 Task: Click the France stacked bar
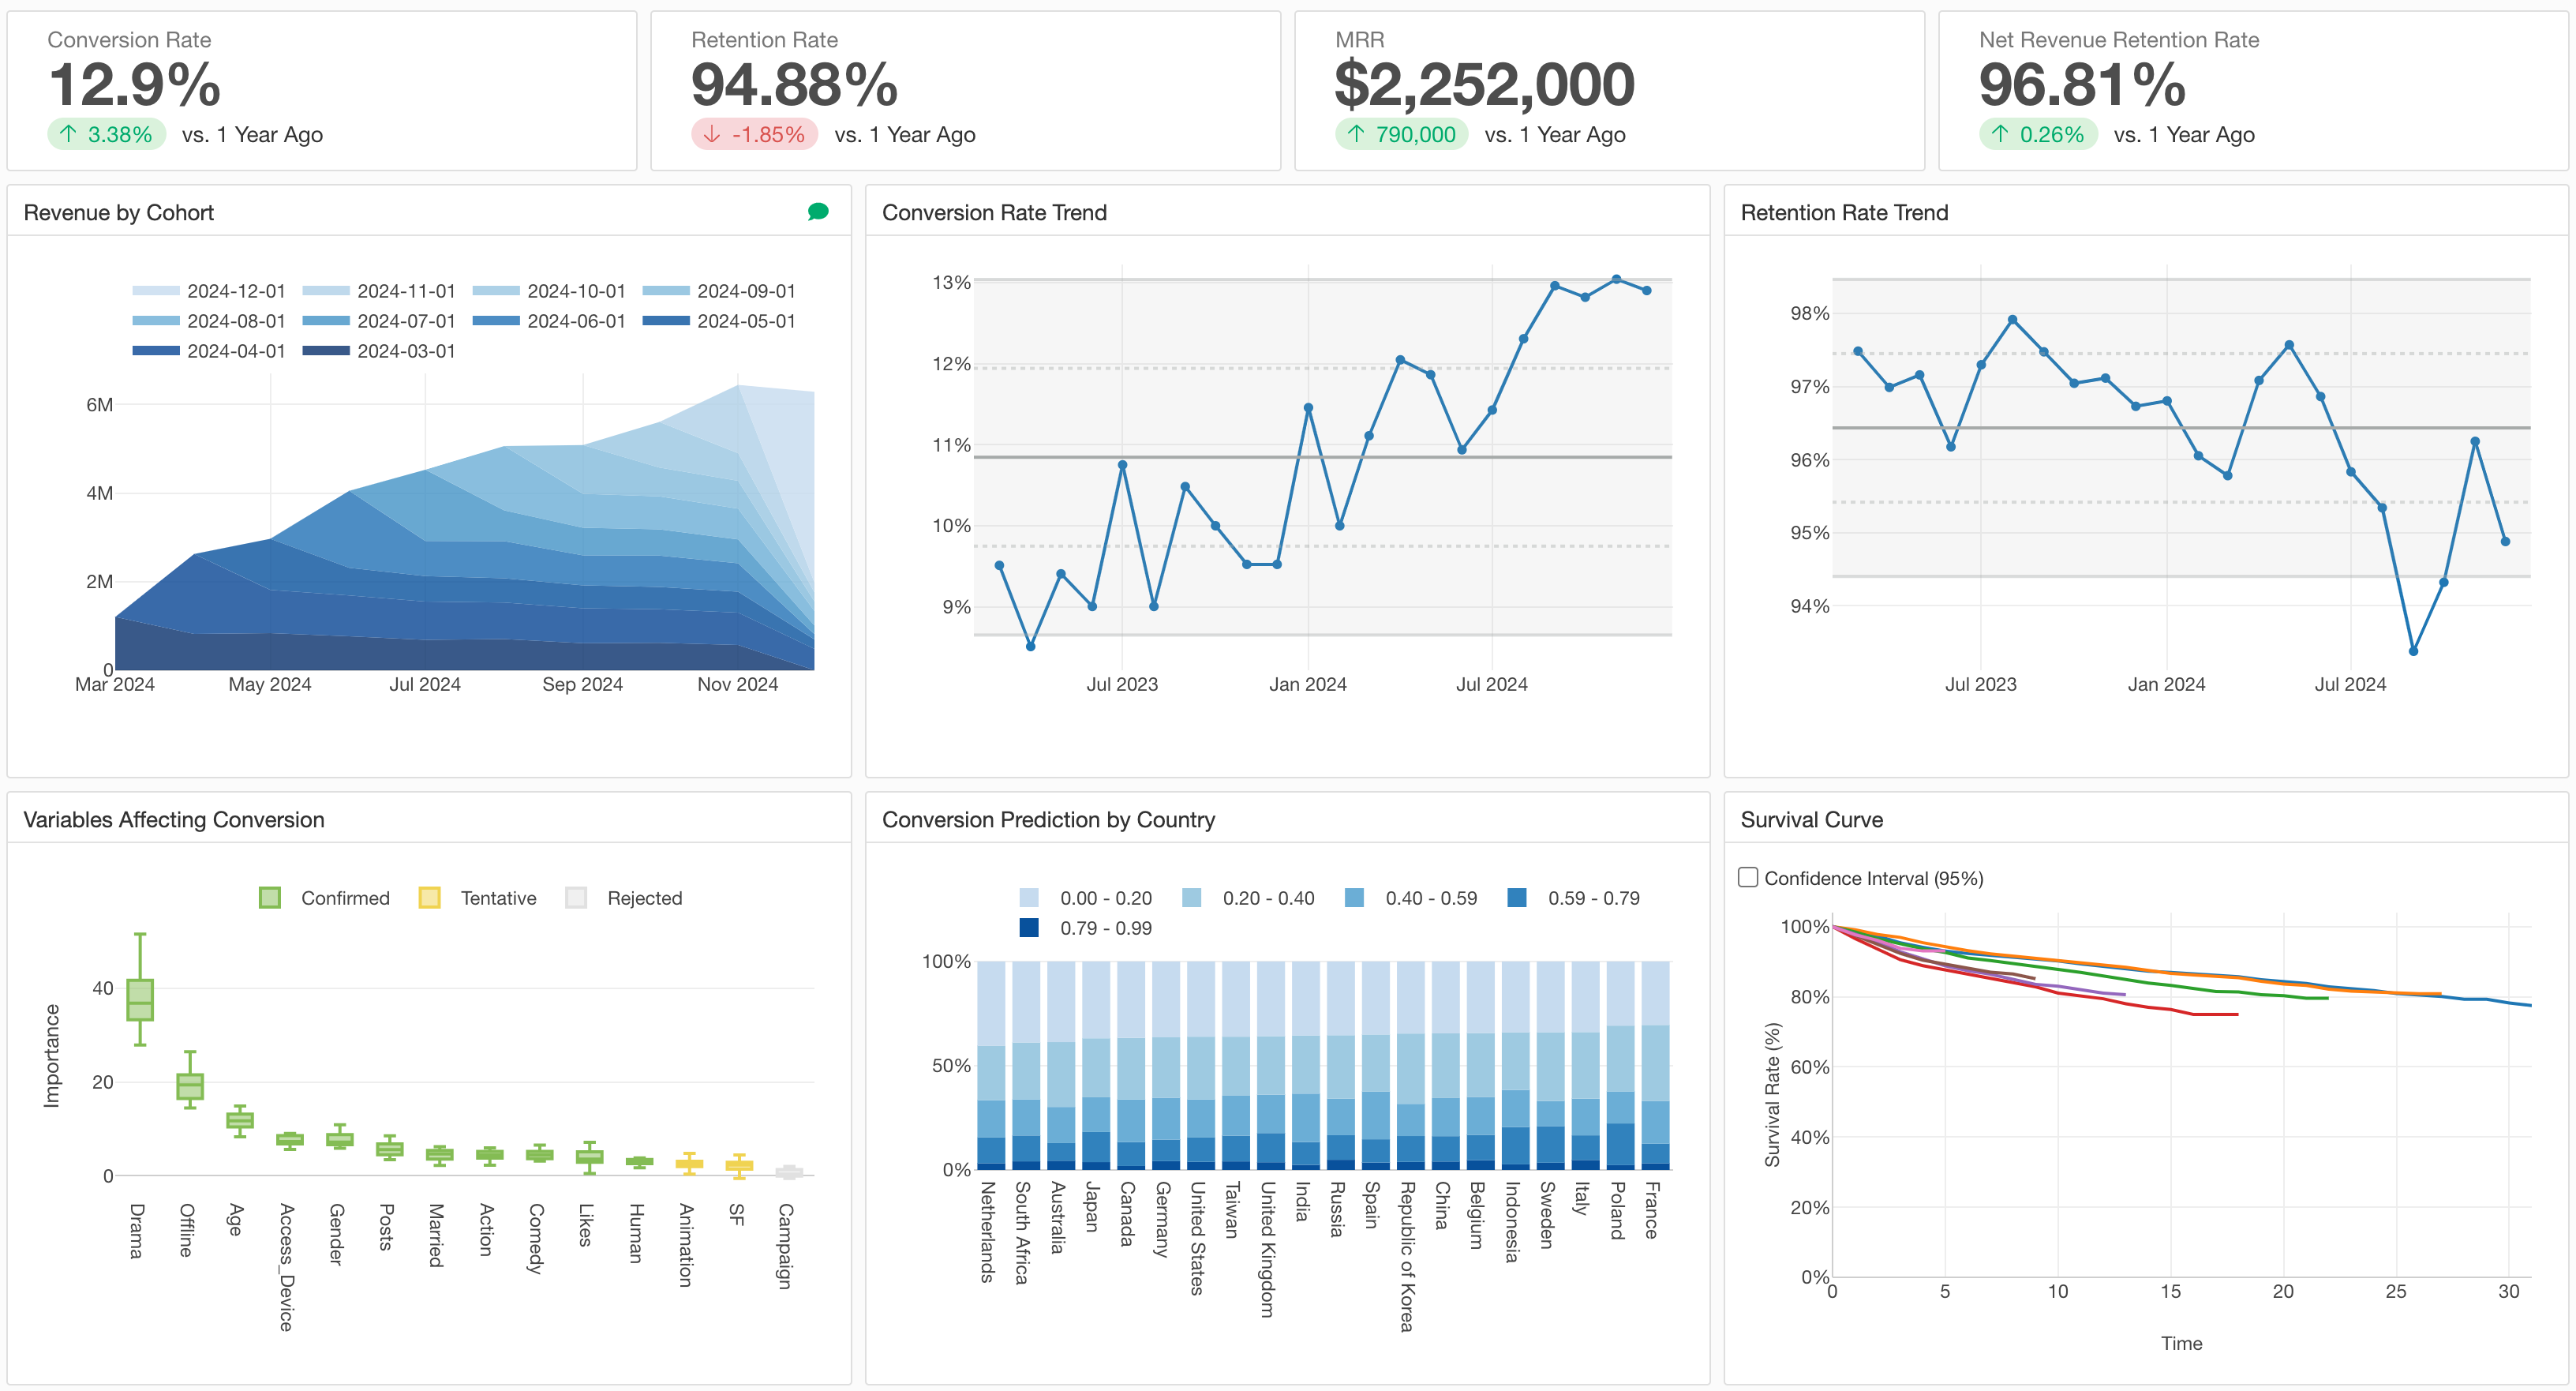tap(1655, 1065)
